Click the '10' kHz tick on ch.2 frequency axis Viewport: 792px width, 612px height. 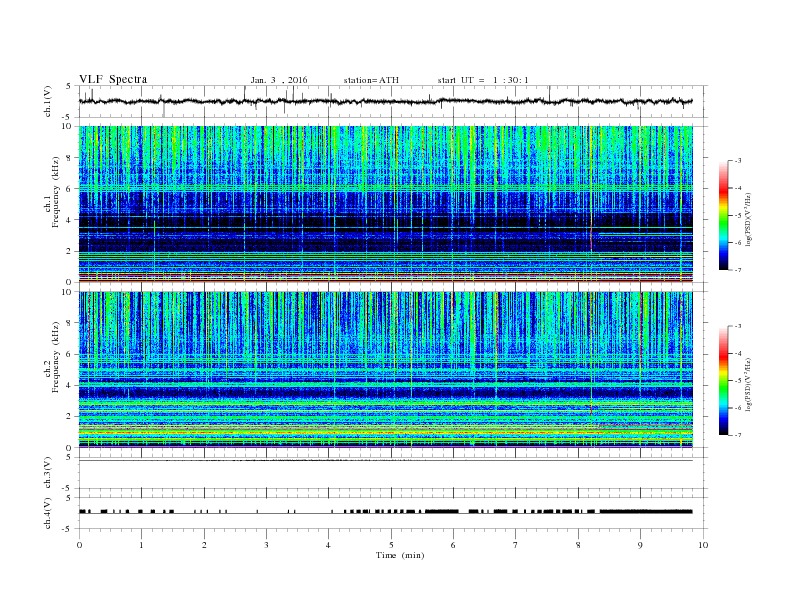[67, 292]
